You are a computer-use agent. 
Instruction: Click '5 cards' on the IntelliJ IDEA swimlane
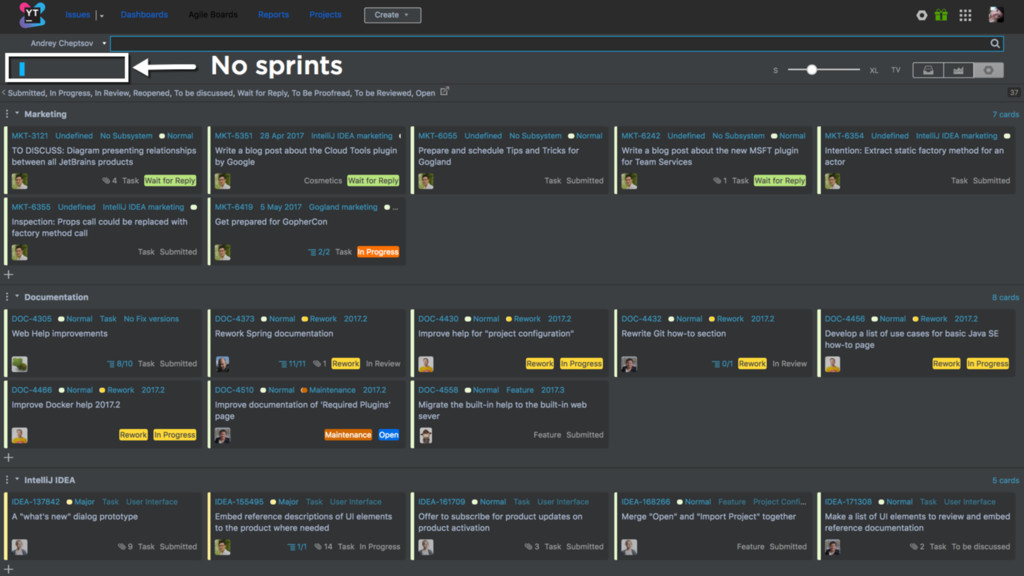(1006, 480)
